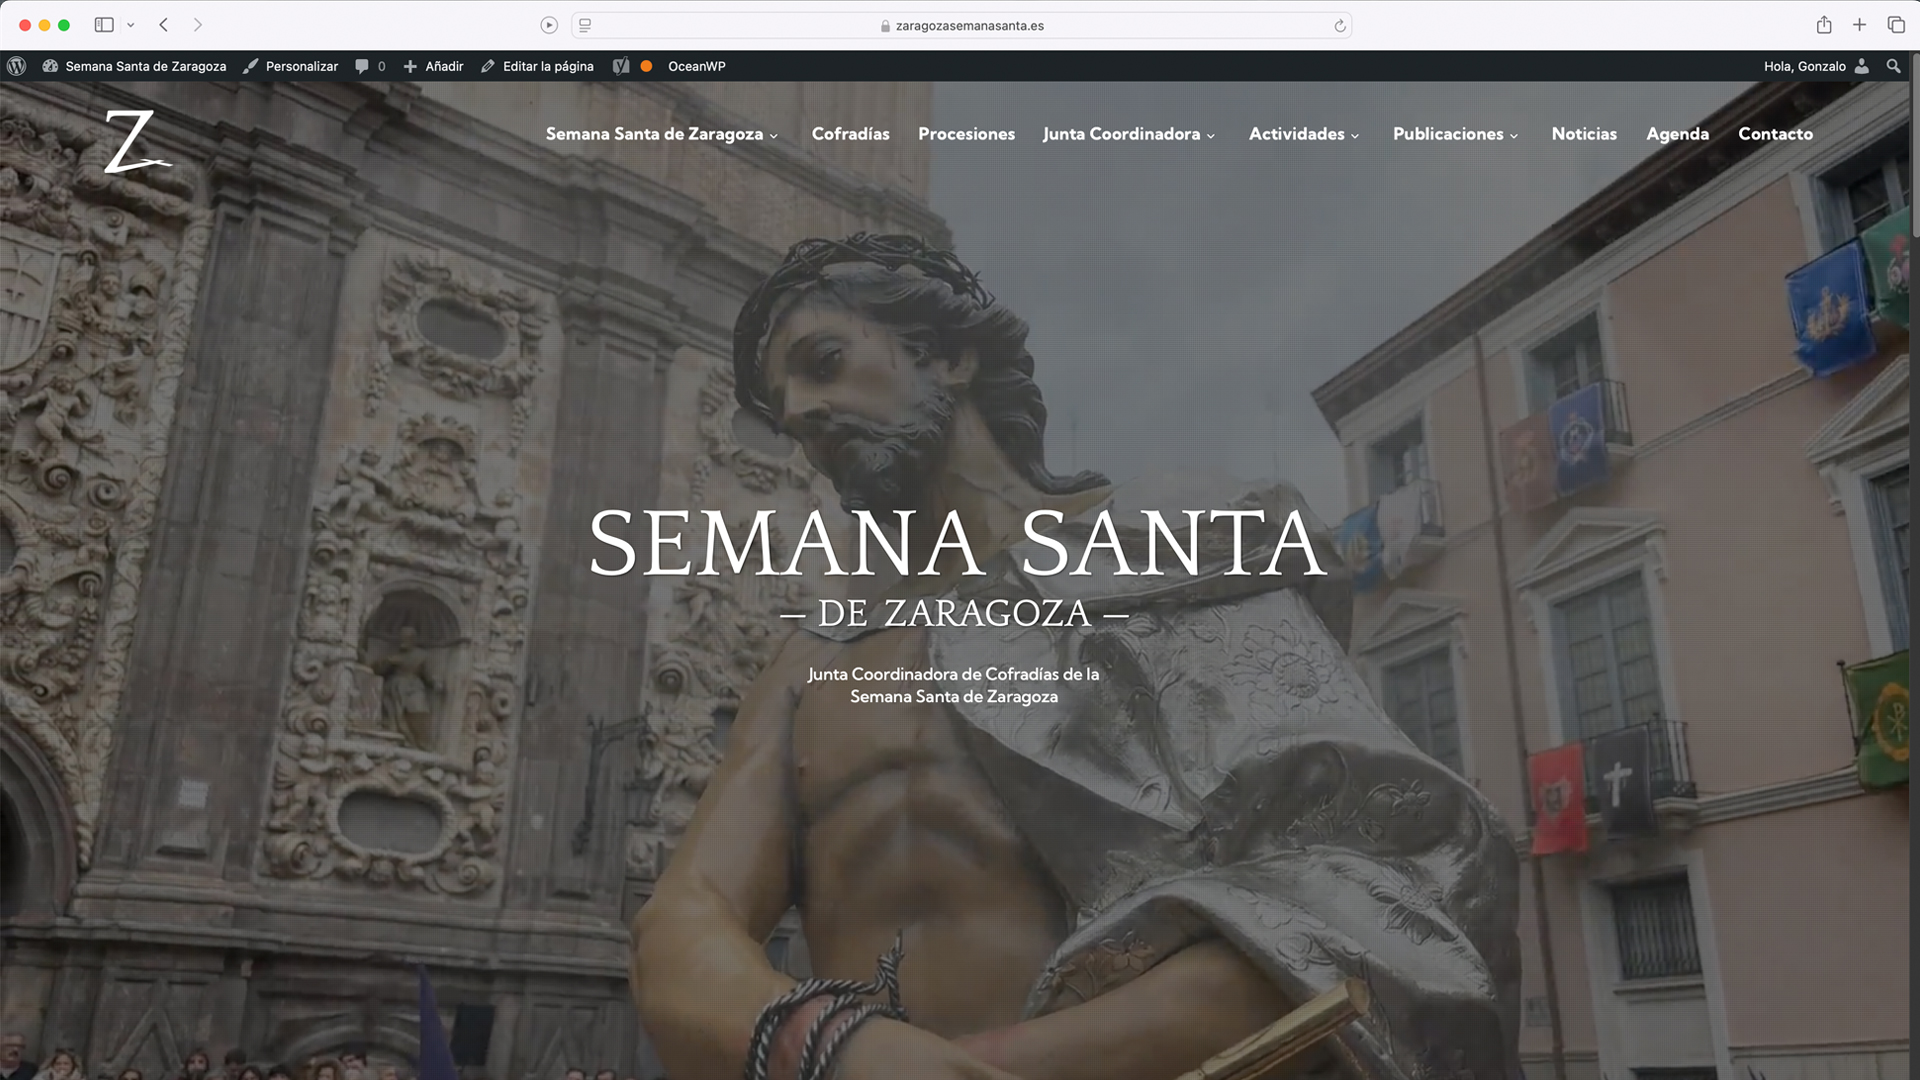Expand the Actividades dropdown menu

point(1355,136)
